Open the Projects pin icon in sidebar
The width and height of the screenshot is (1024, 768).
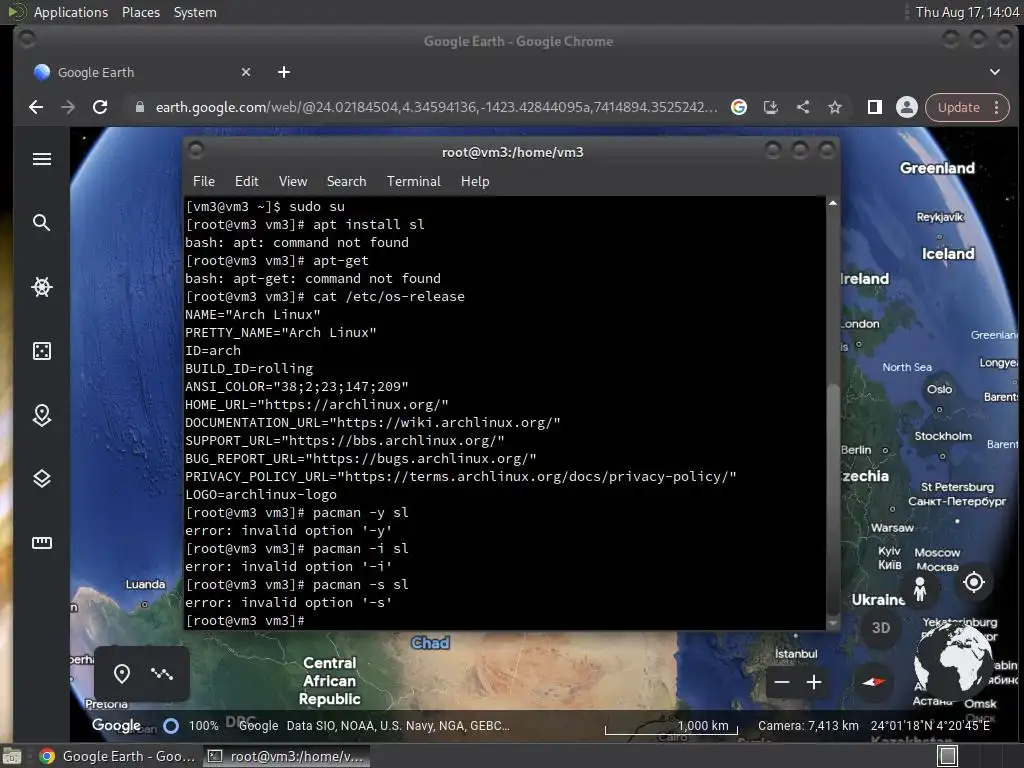[x=42, y=415]
